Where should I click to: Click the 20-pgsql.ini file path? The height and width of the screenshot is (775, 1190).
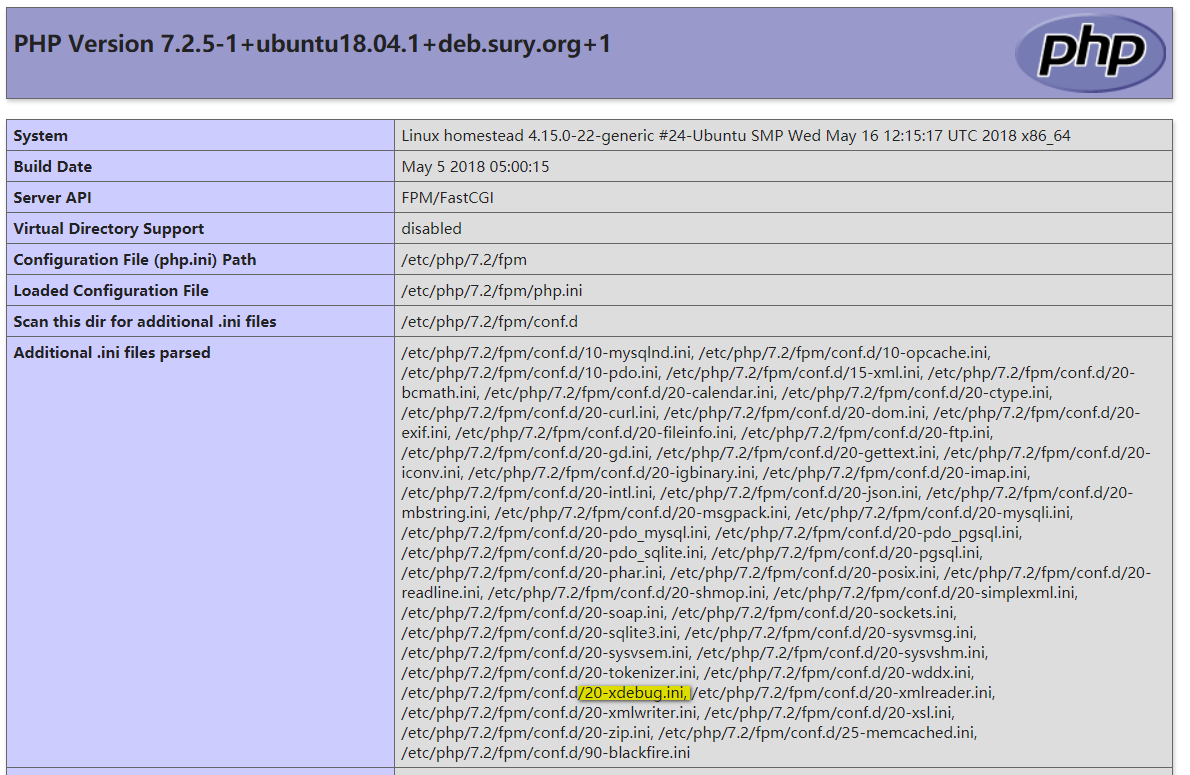(x=846, y=553)
